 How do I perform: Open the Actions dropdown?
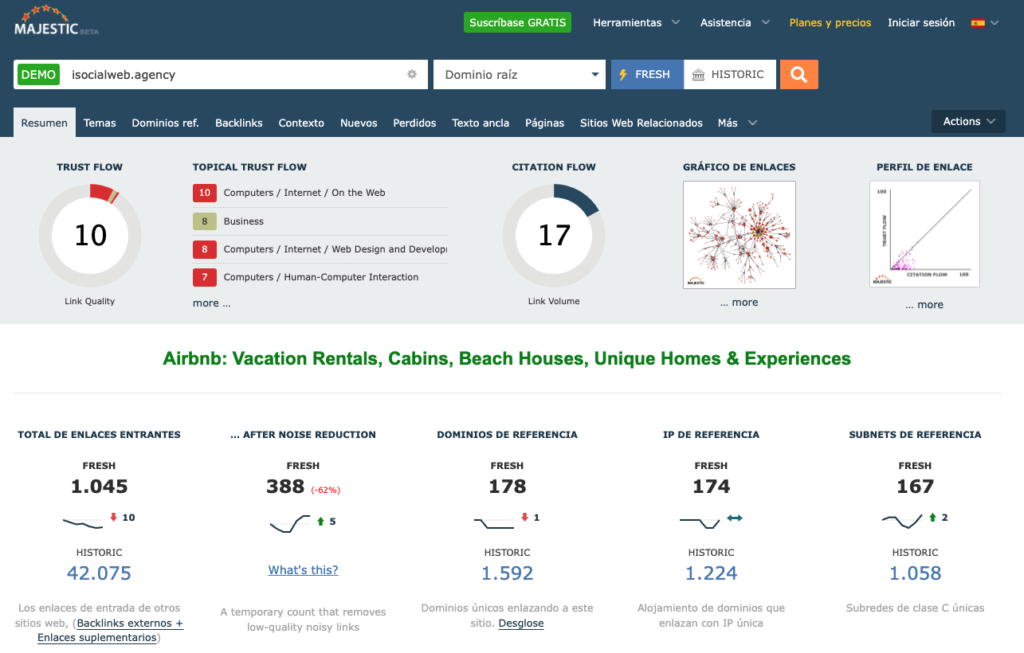click(x=968, y=121)
